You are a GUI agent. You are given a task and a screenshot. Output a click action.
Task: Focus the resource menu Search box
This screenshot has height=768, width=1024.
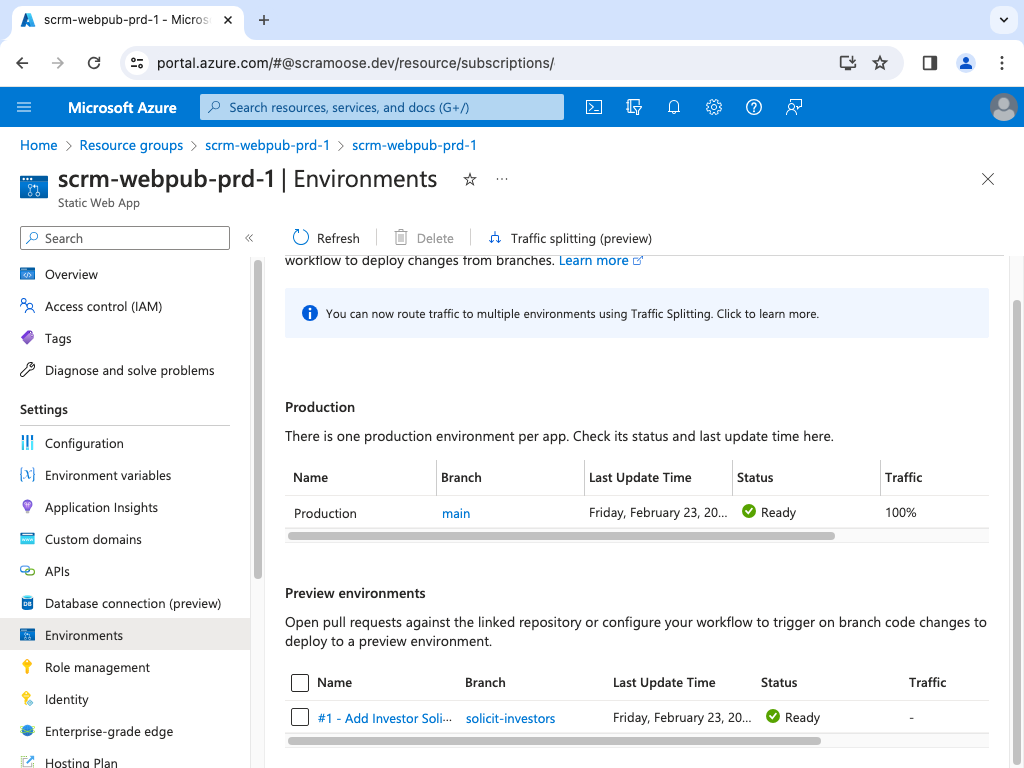click(x=125, y=238)
